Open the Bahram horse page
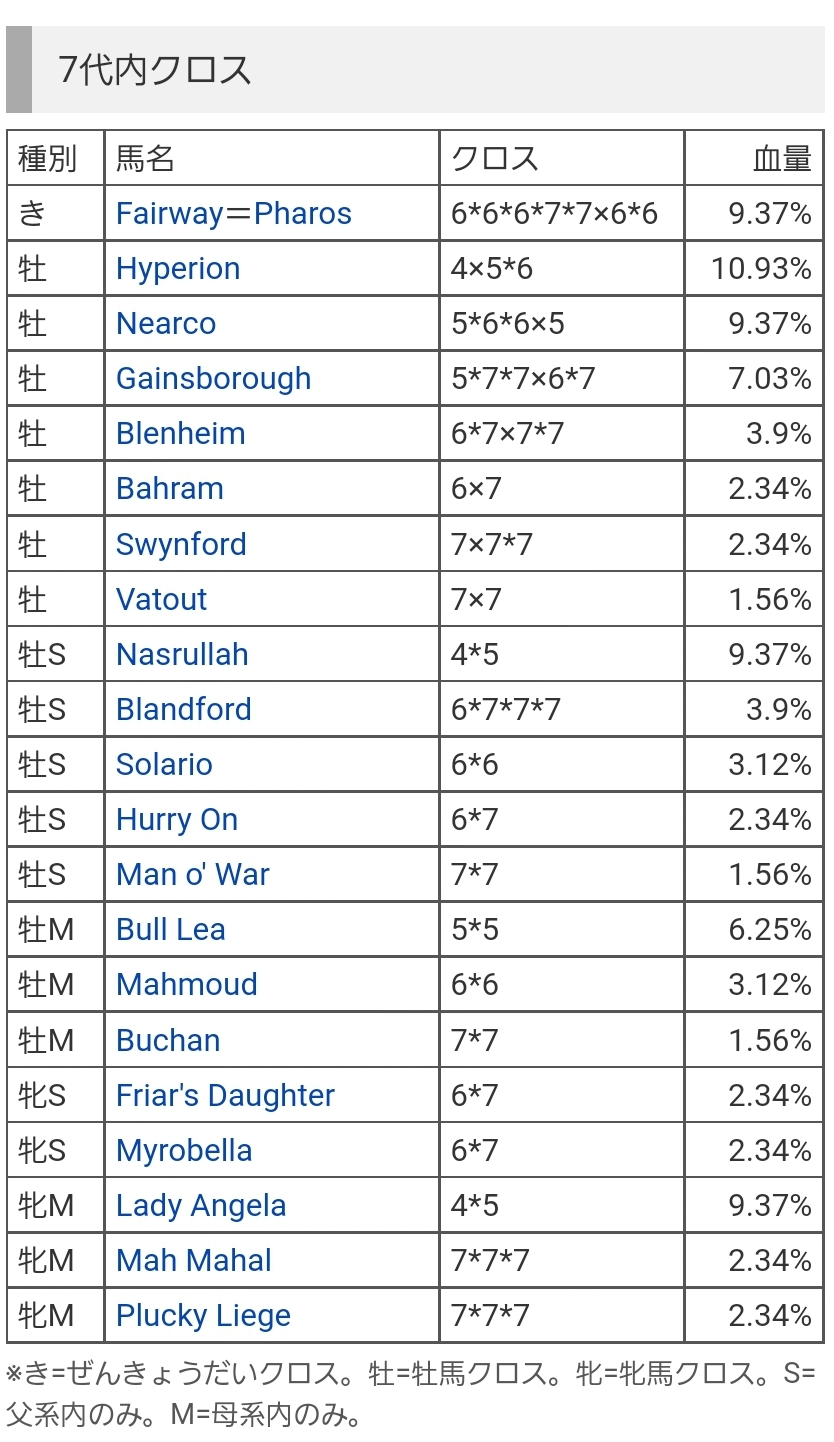This screenshot has height=1442, width=834. tap(170, 489)
